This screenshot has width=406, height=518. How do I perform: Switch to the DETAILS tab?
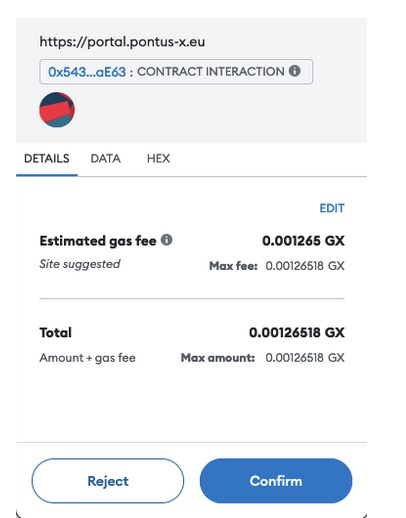(47, 158)
